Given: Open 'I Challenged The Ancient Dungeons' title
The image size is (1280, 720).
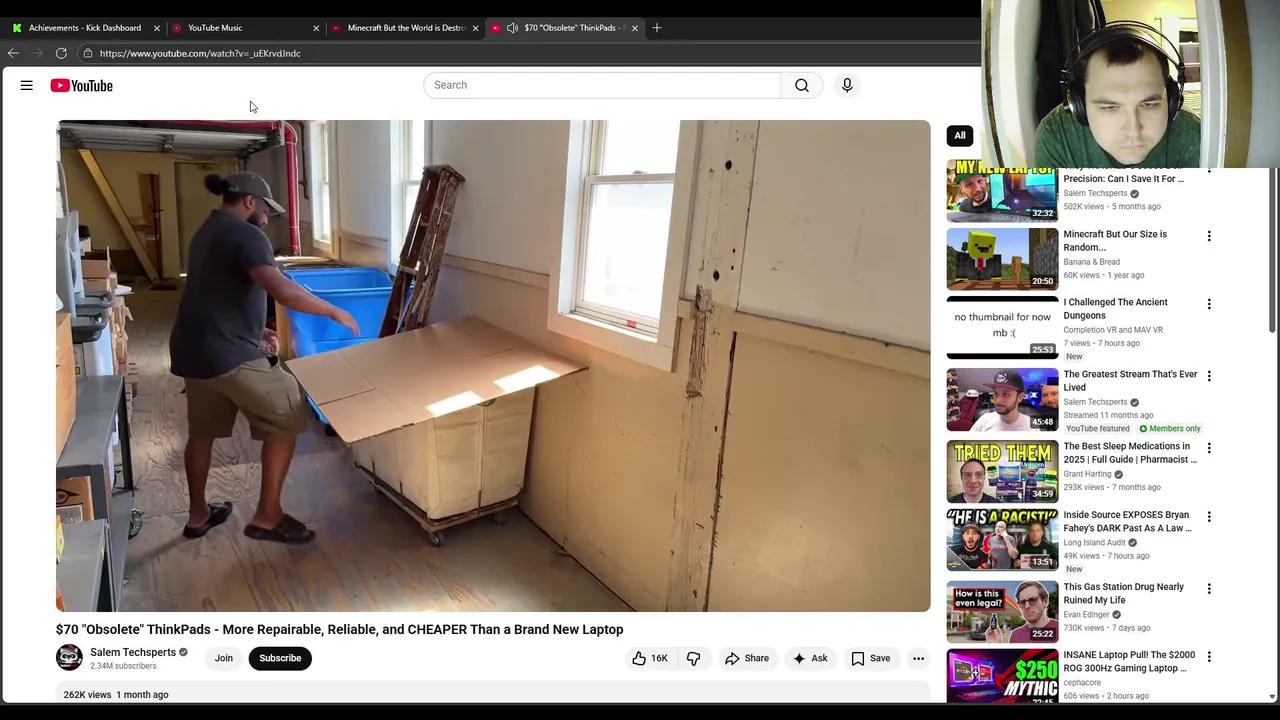Looking at the screenshot, I should 1115,308.
